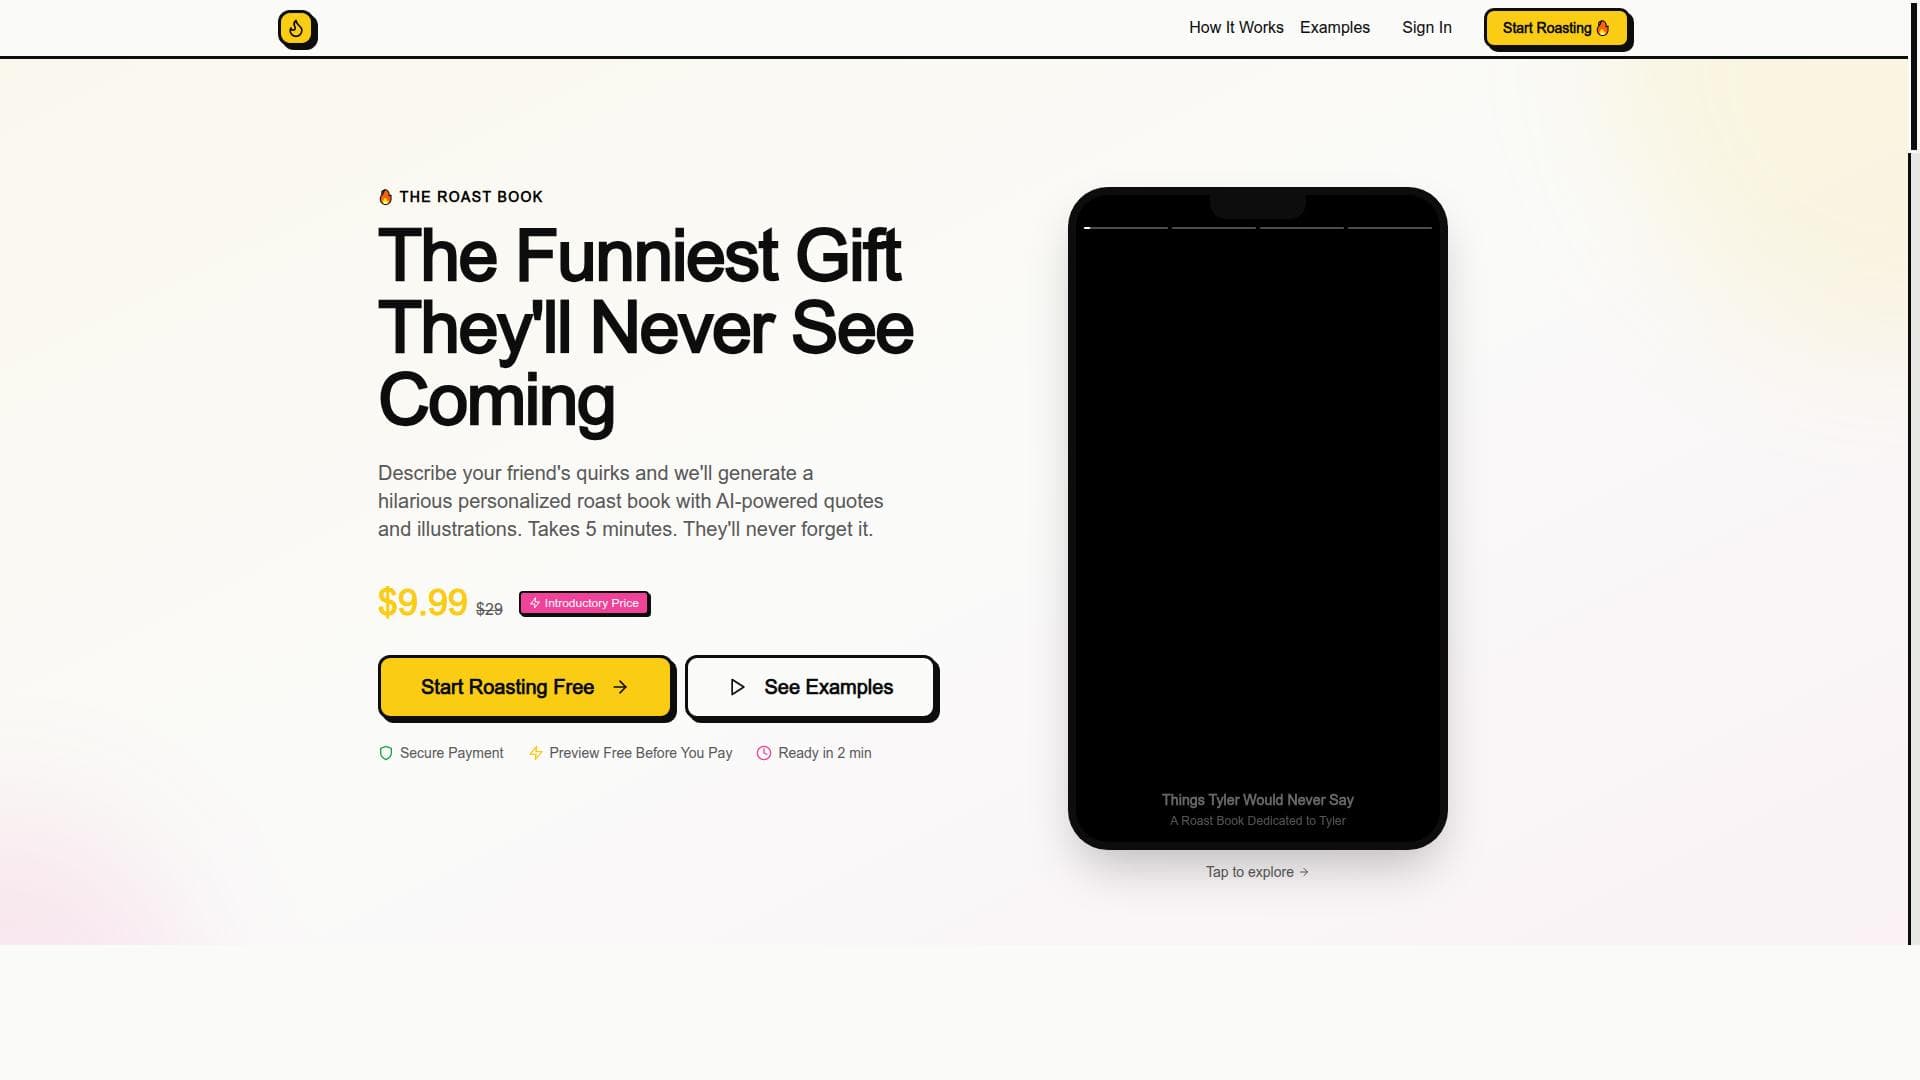
Task: Click the Start Roasting Free button
Action: [x=525, y=687]
